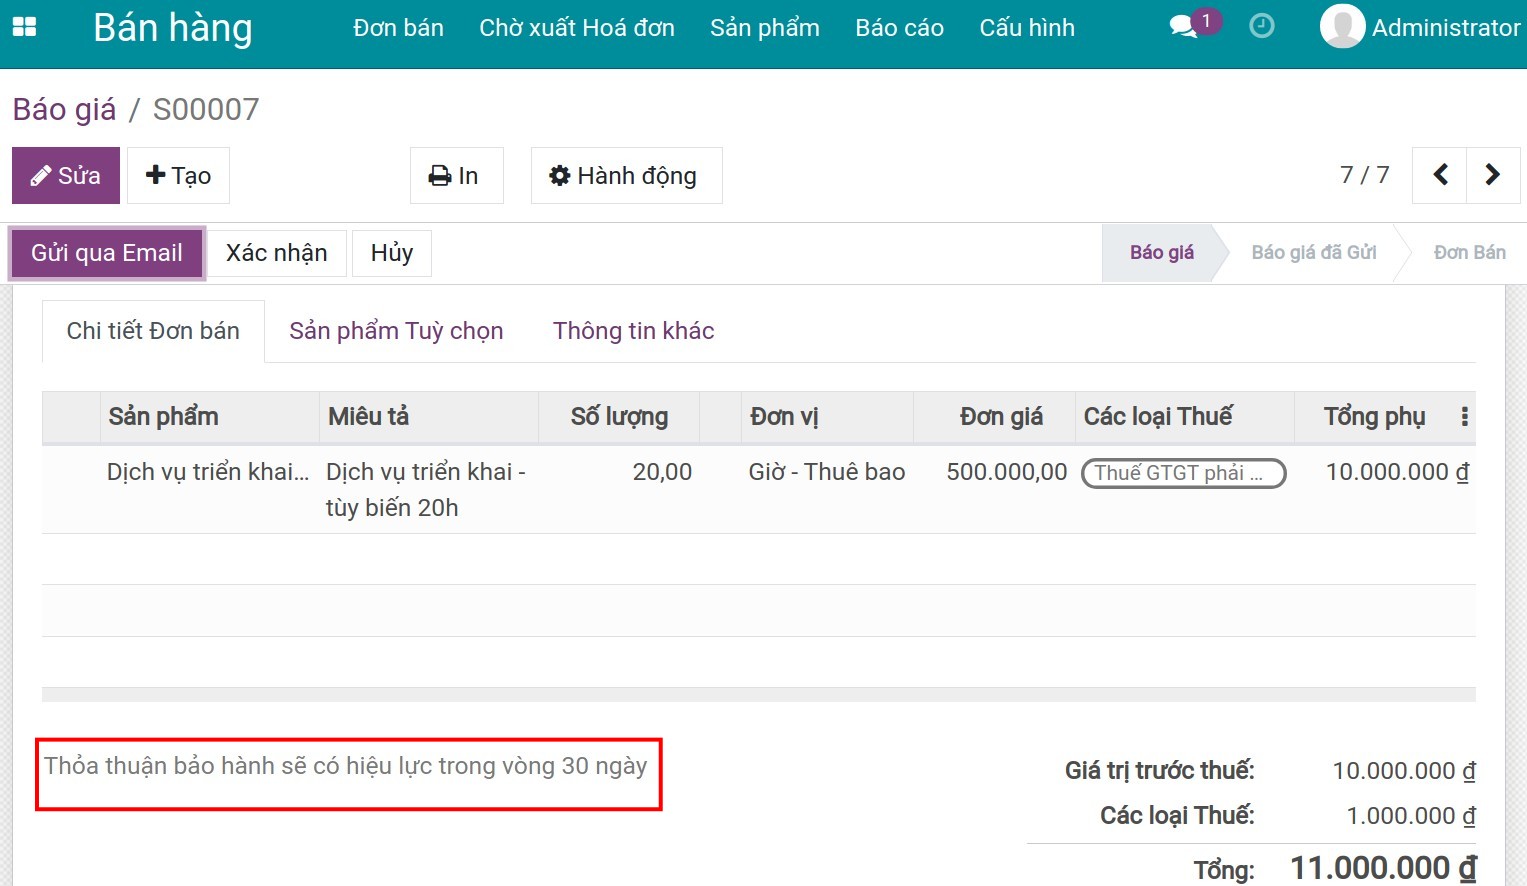This screenshot has height=886, width=1527.
Task: Switch to the Chi tiết Đơn bán tab
Action: coord(153,331)
